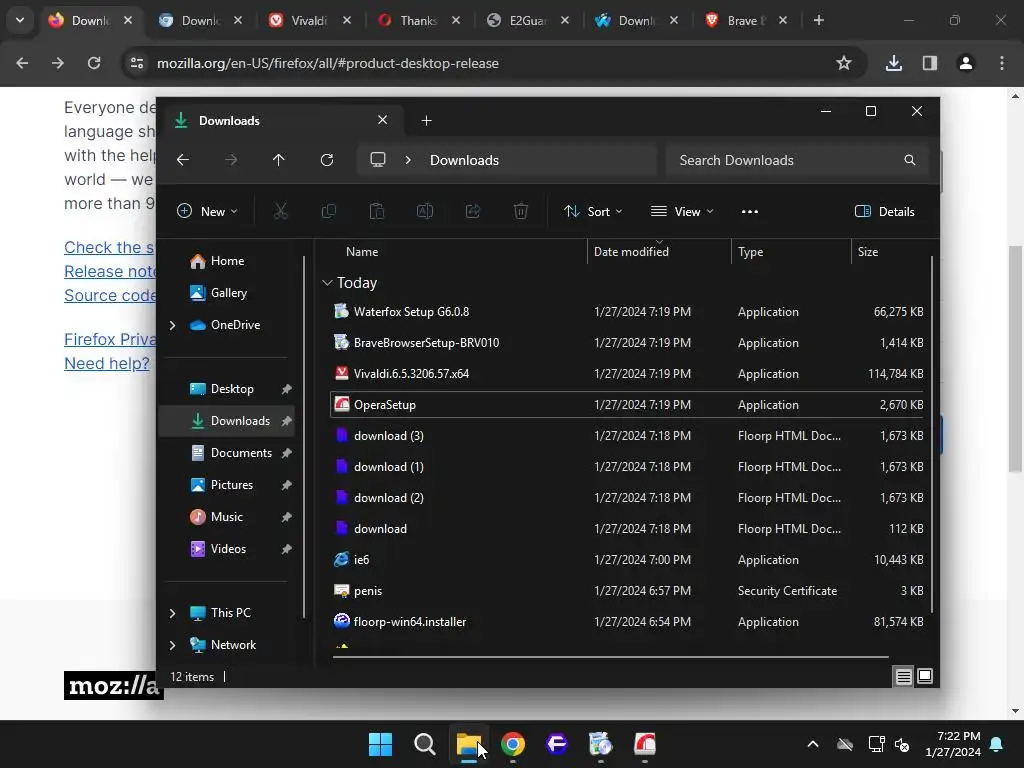Select the Vivaldi.6.5.3206.57.x64 file
Screen dimensions: 1024x768
(628, 374)
